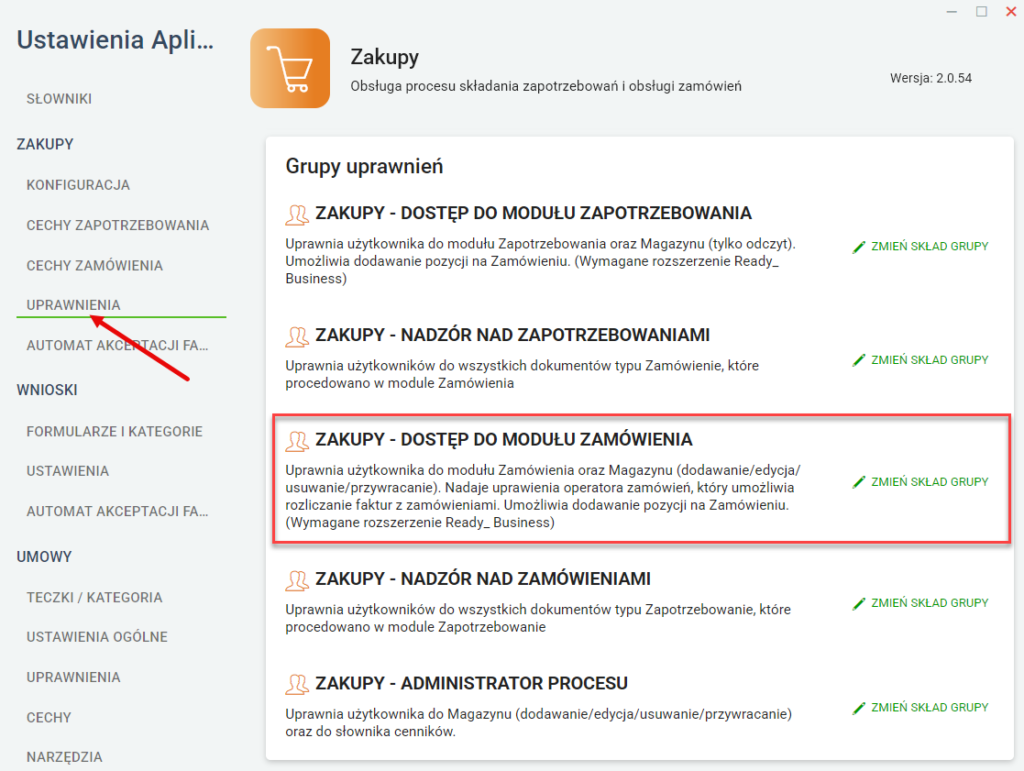Go to CECHY ZAPOTRZEBOWANIA

pos(118,225)
